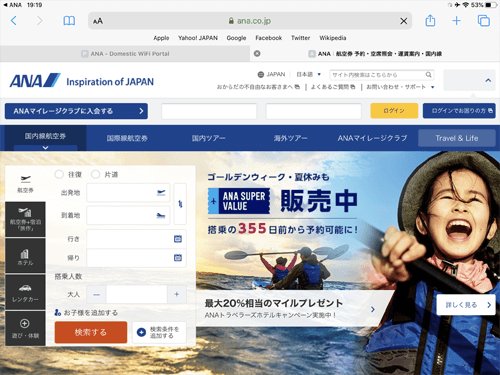This screenshot has height=375, width=500.
Task: Collapse the login panel with up chevron
Action: tap(488, 80)
